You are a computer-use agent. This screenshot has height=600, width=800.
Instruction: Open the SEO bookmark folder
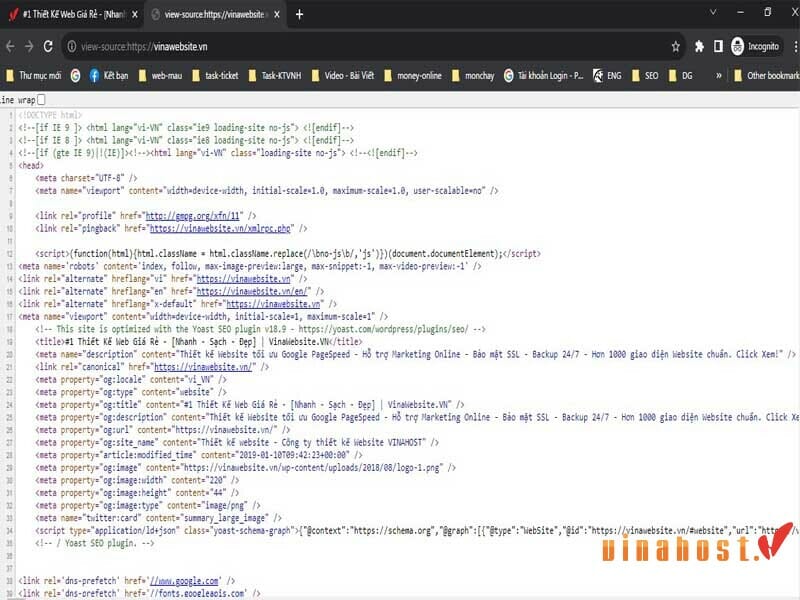click(645, 76)
